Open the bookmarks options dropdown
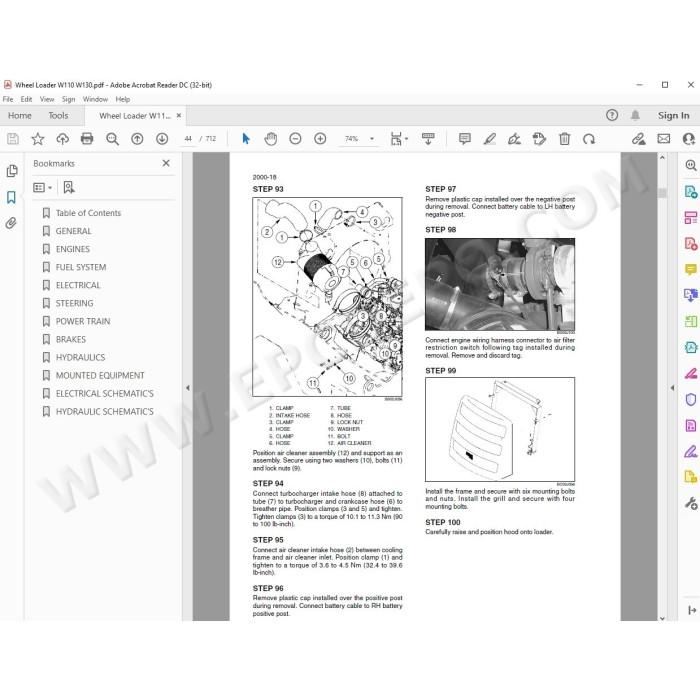Screen dimensions: 700x700 point(42,188)
